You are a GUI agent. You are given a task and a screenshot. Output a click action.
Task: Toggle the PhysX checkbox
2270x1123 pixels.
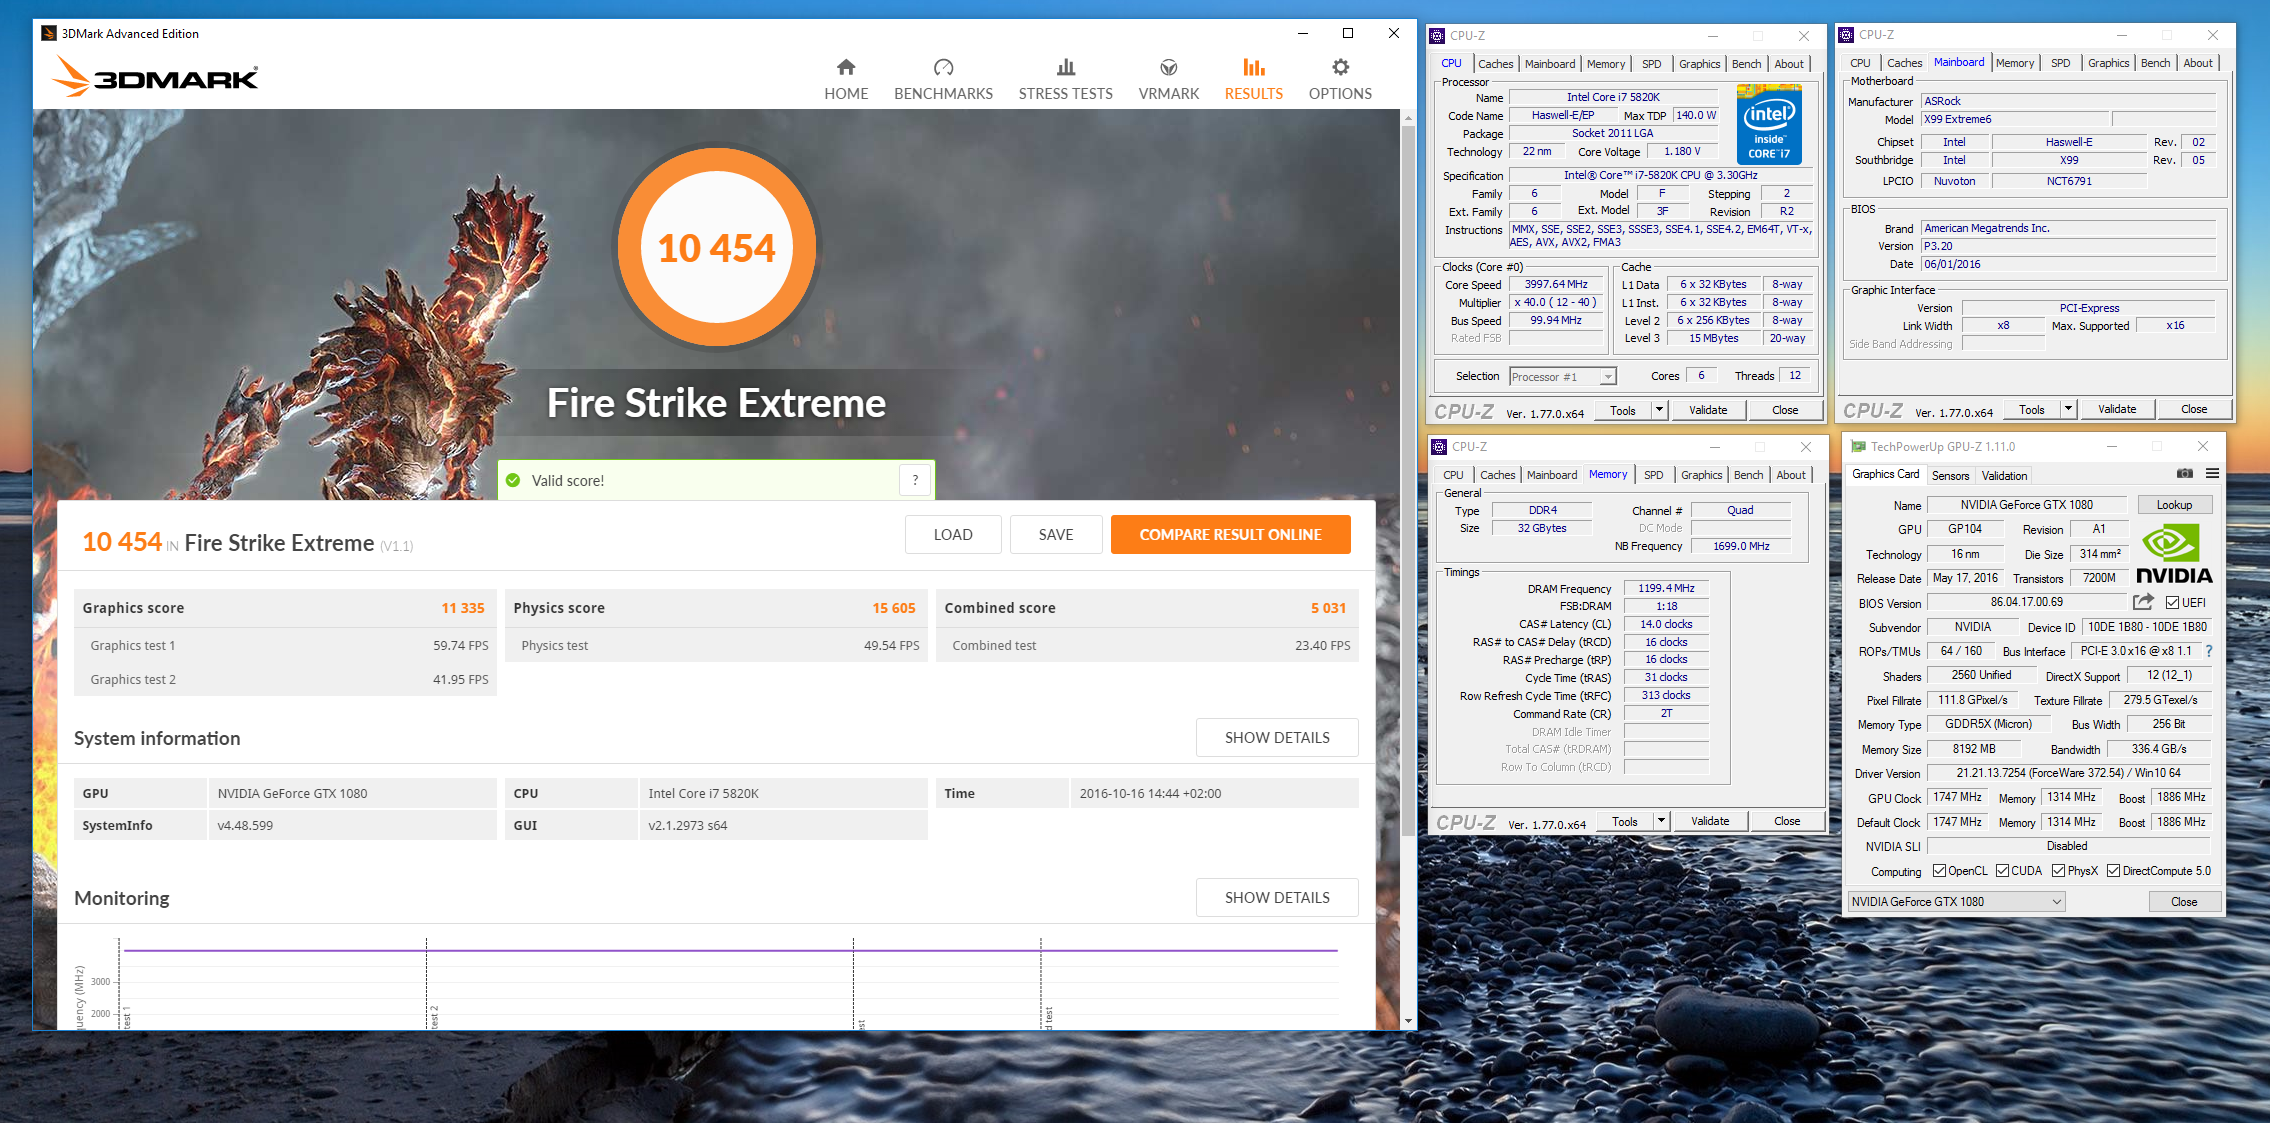click(x=2058, y=871)
